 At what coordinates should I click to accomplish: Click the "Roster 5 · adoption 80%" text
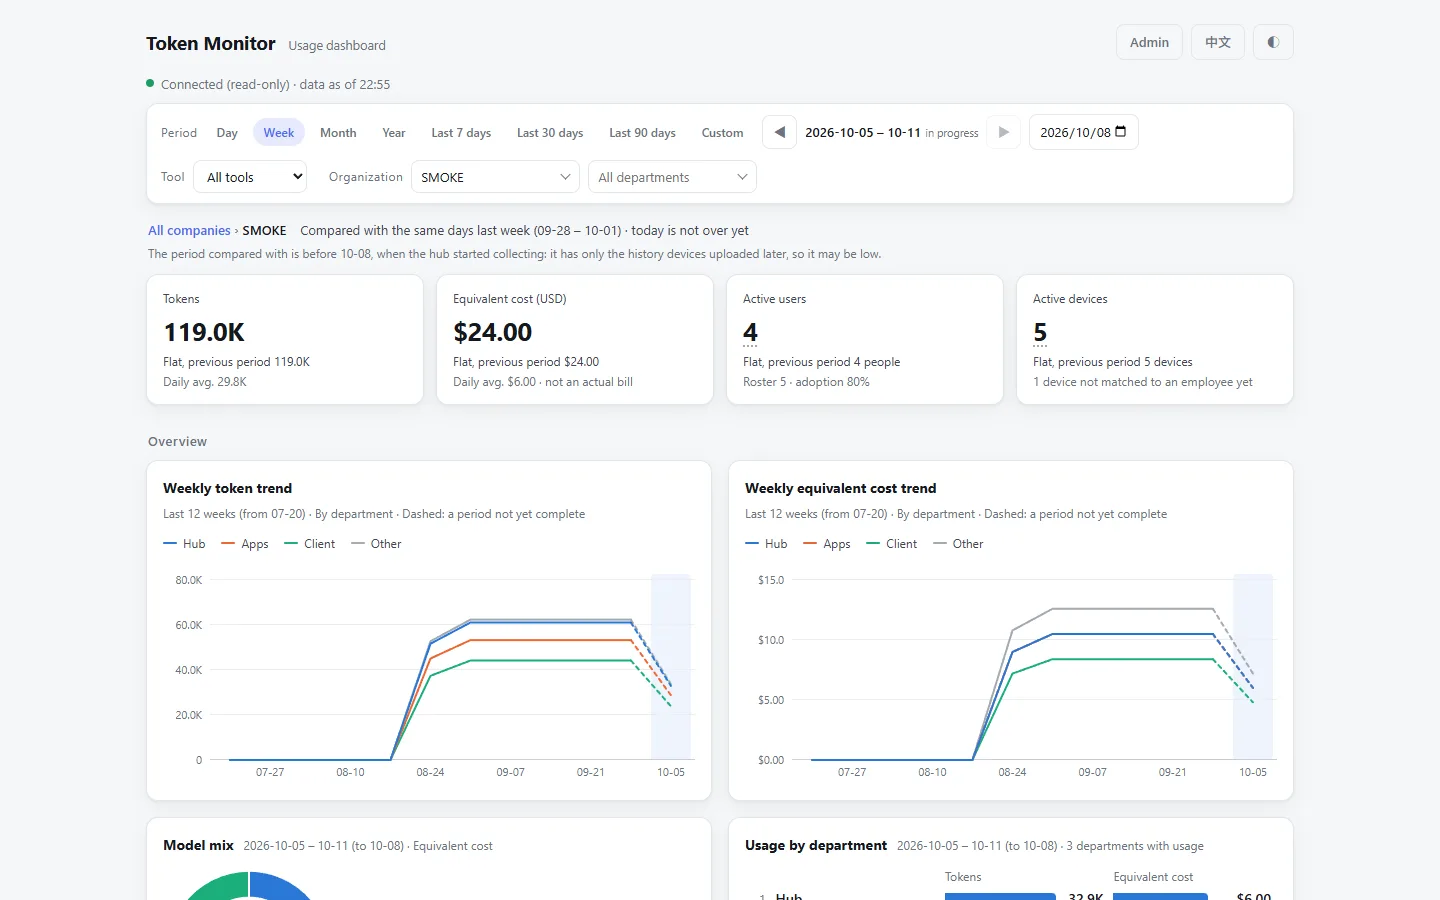click(806, 382)
